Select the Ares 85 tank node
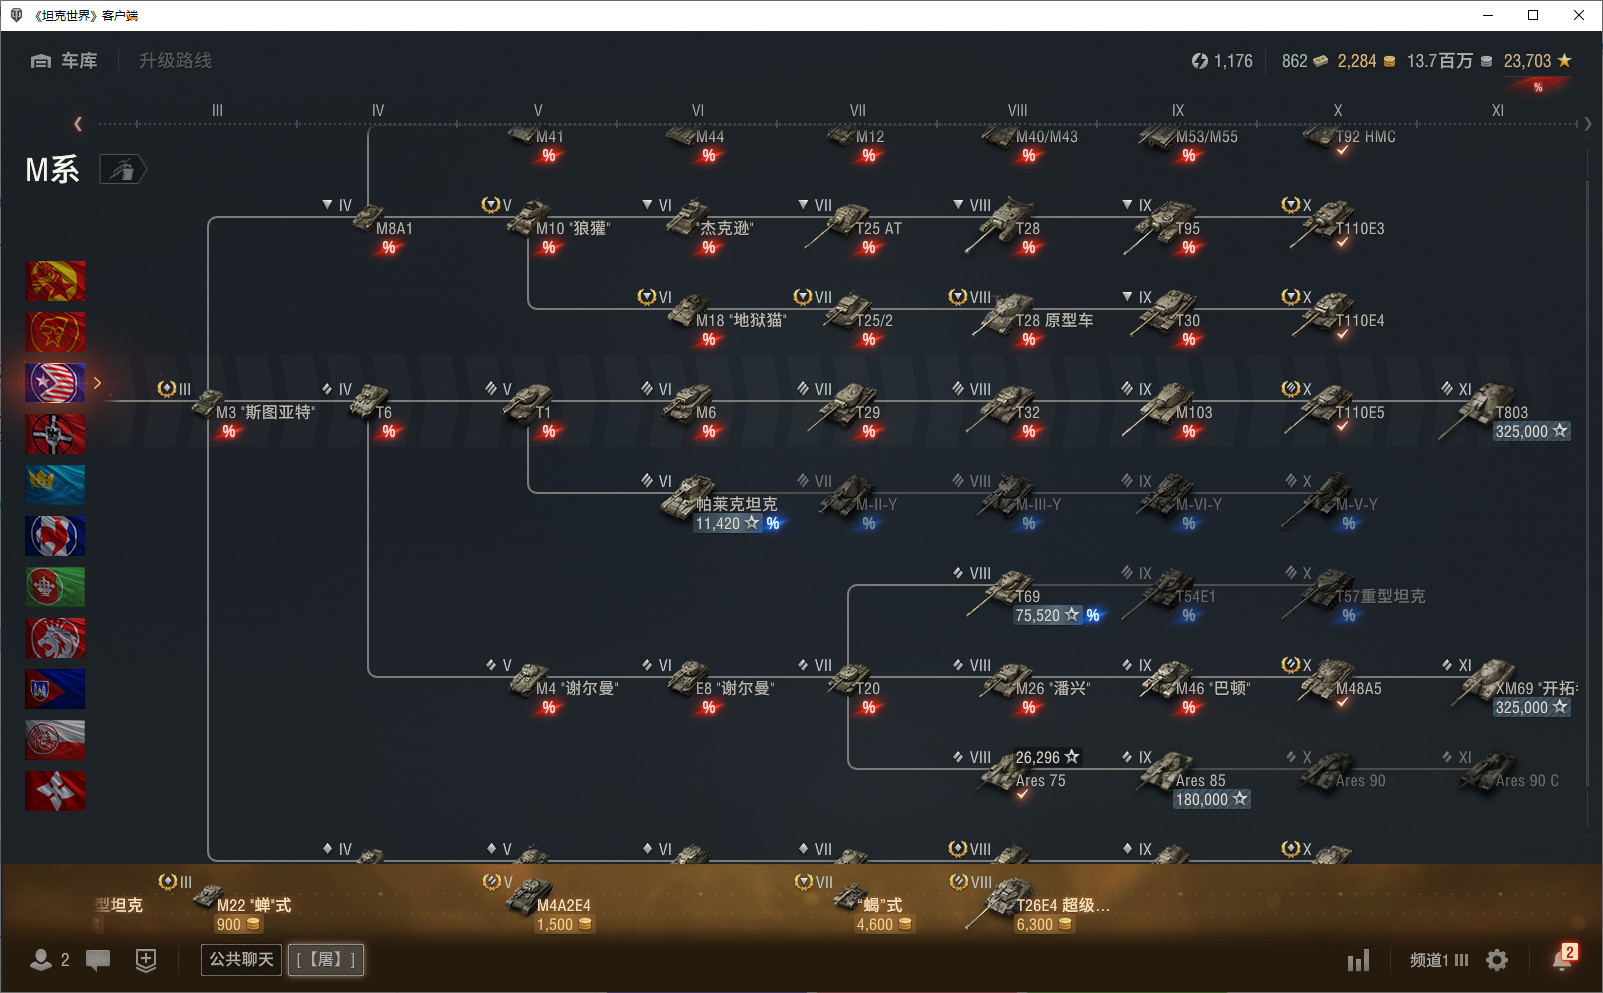 coord(1185,778)
